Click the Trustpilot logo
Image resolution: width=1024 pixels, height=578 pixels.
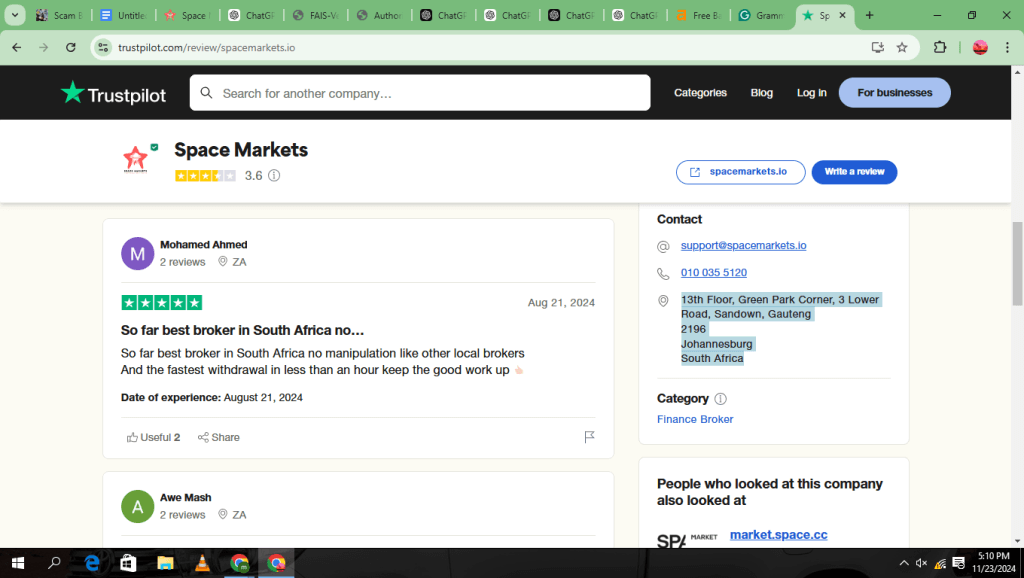pos(113,93)
